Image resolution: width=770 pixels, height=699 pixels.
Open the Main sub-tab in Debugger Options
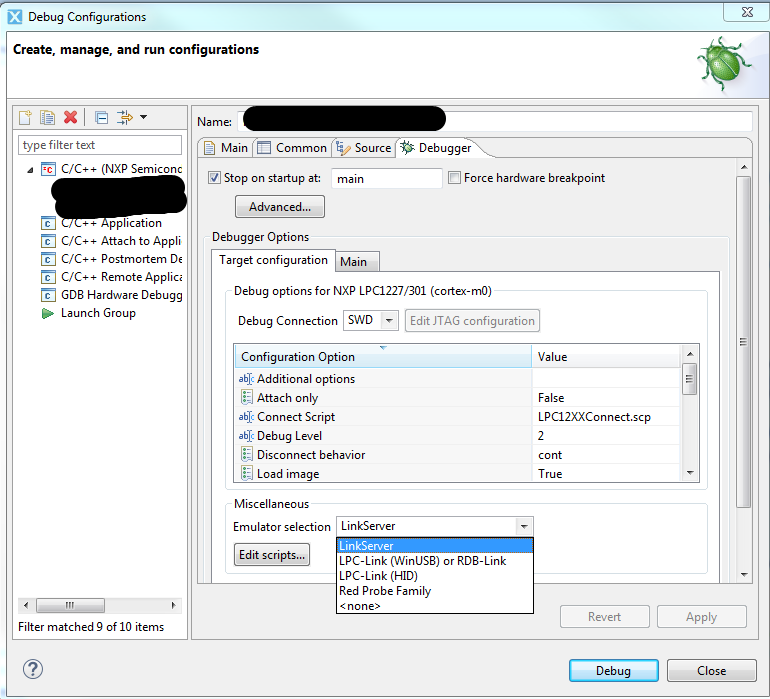[x=357, y=262]
